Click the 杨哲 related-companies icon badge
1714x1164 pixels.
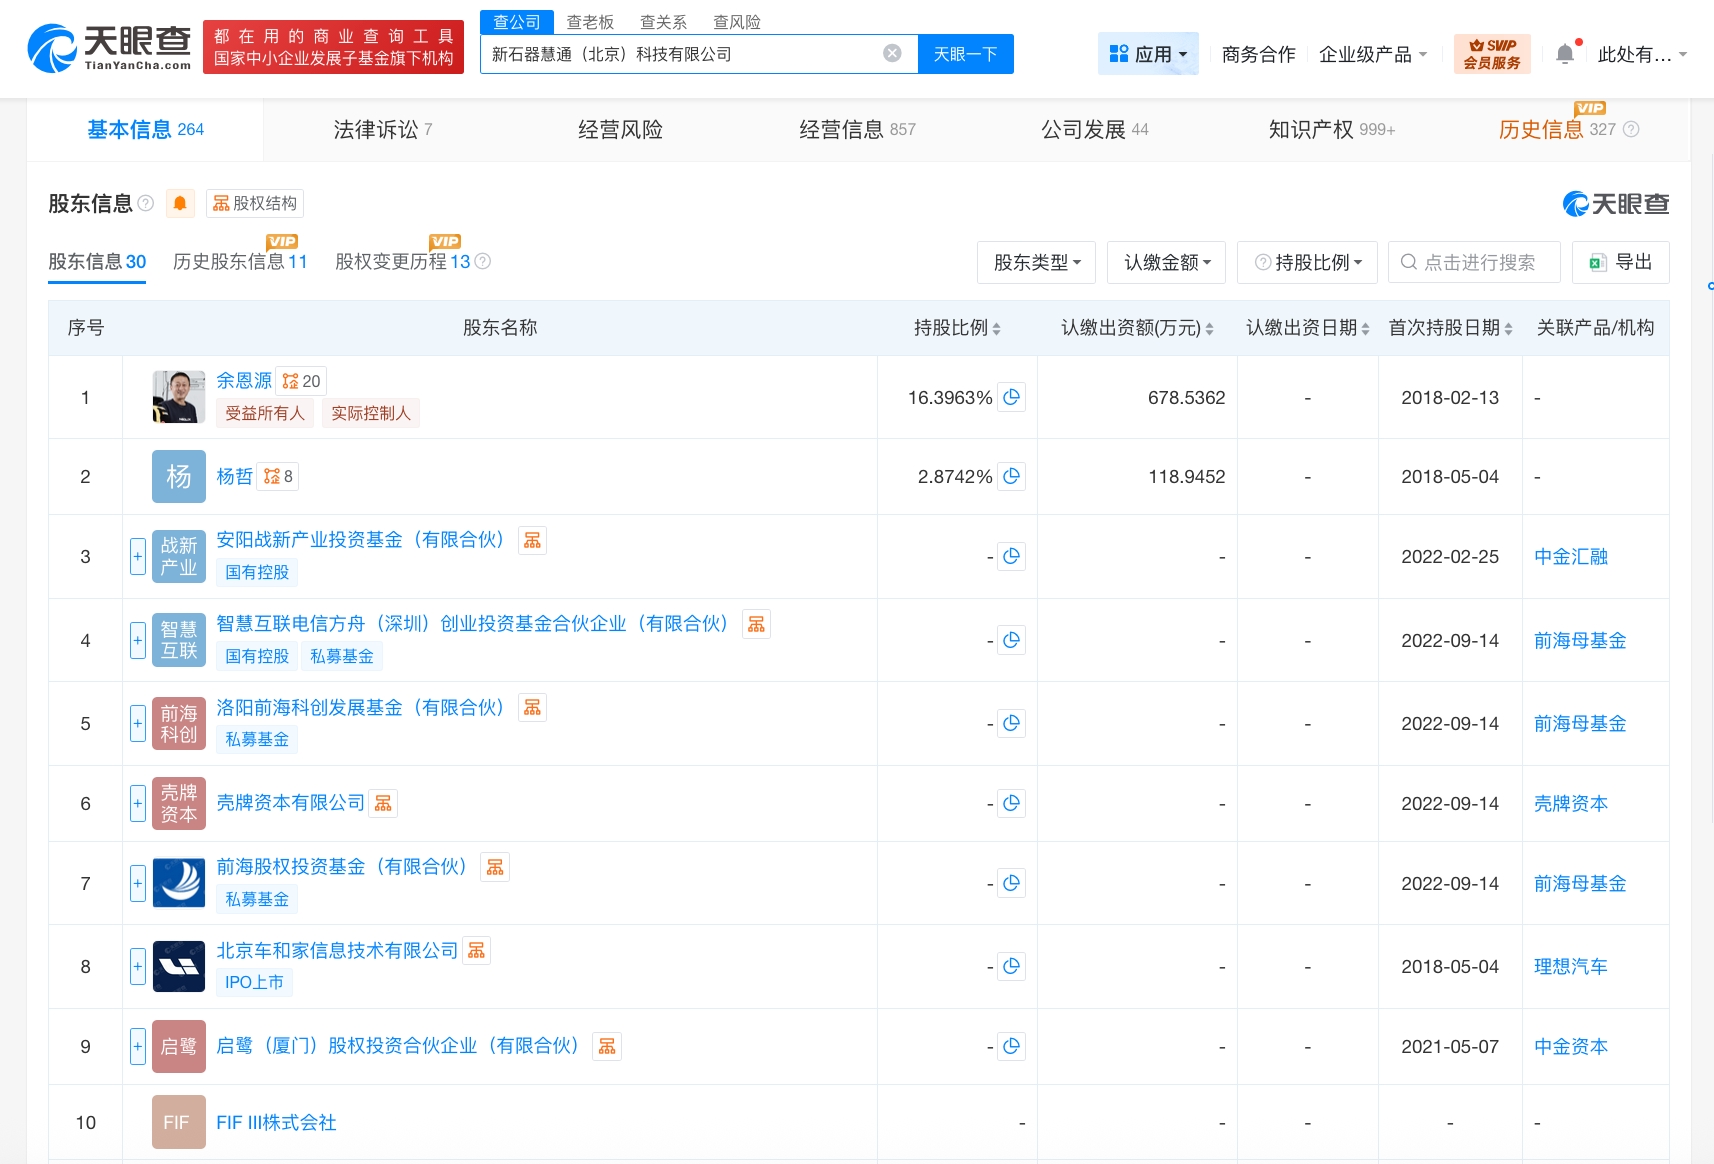tap(278, 477)
